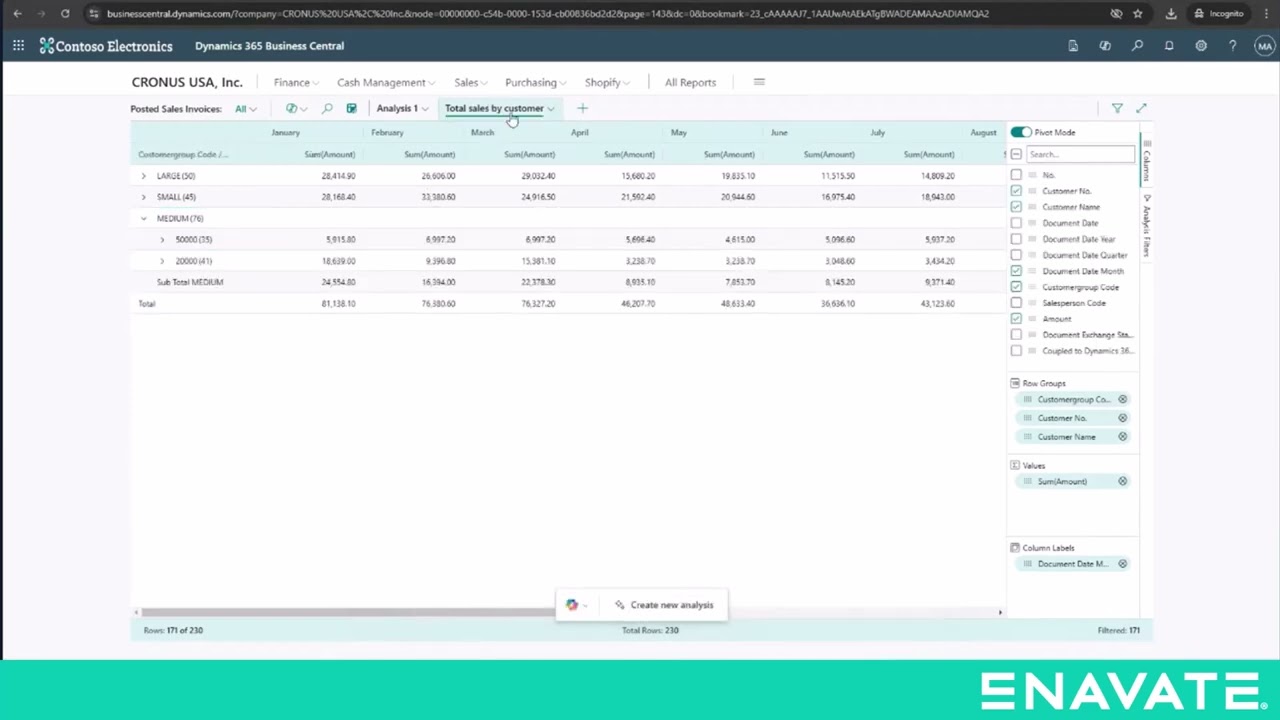Open the All Reports link

tap(690, 83)
